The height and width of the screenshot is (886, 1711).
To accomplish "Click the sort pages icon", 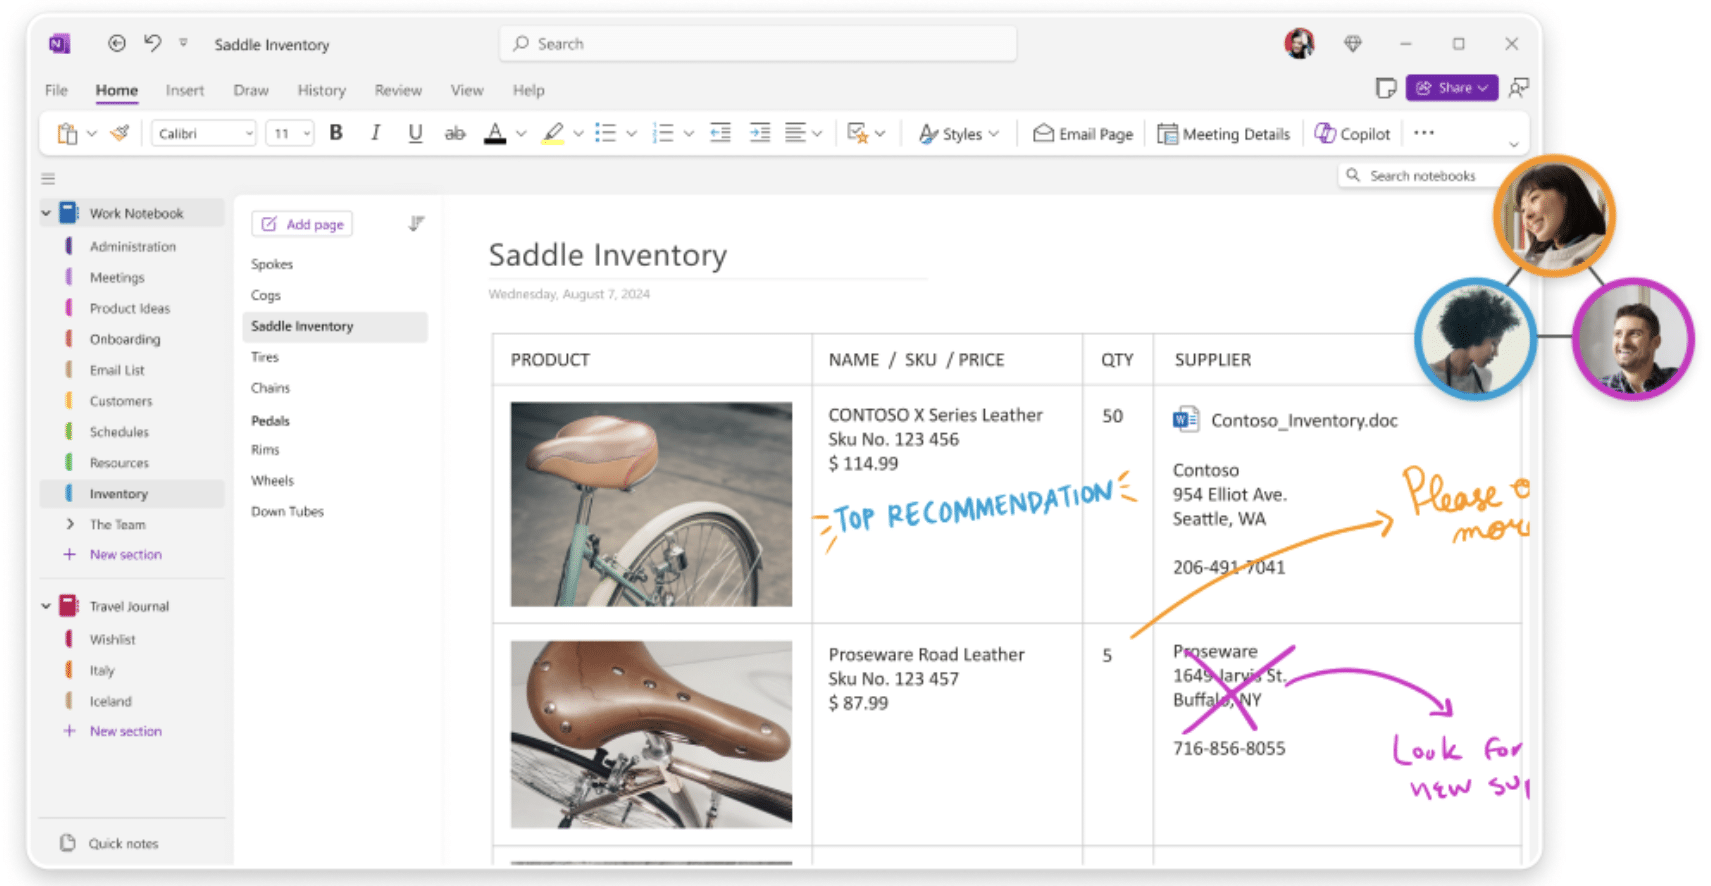I will [416, 223].
